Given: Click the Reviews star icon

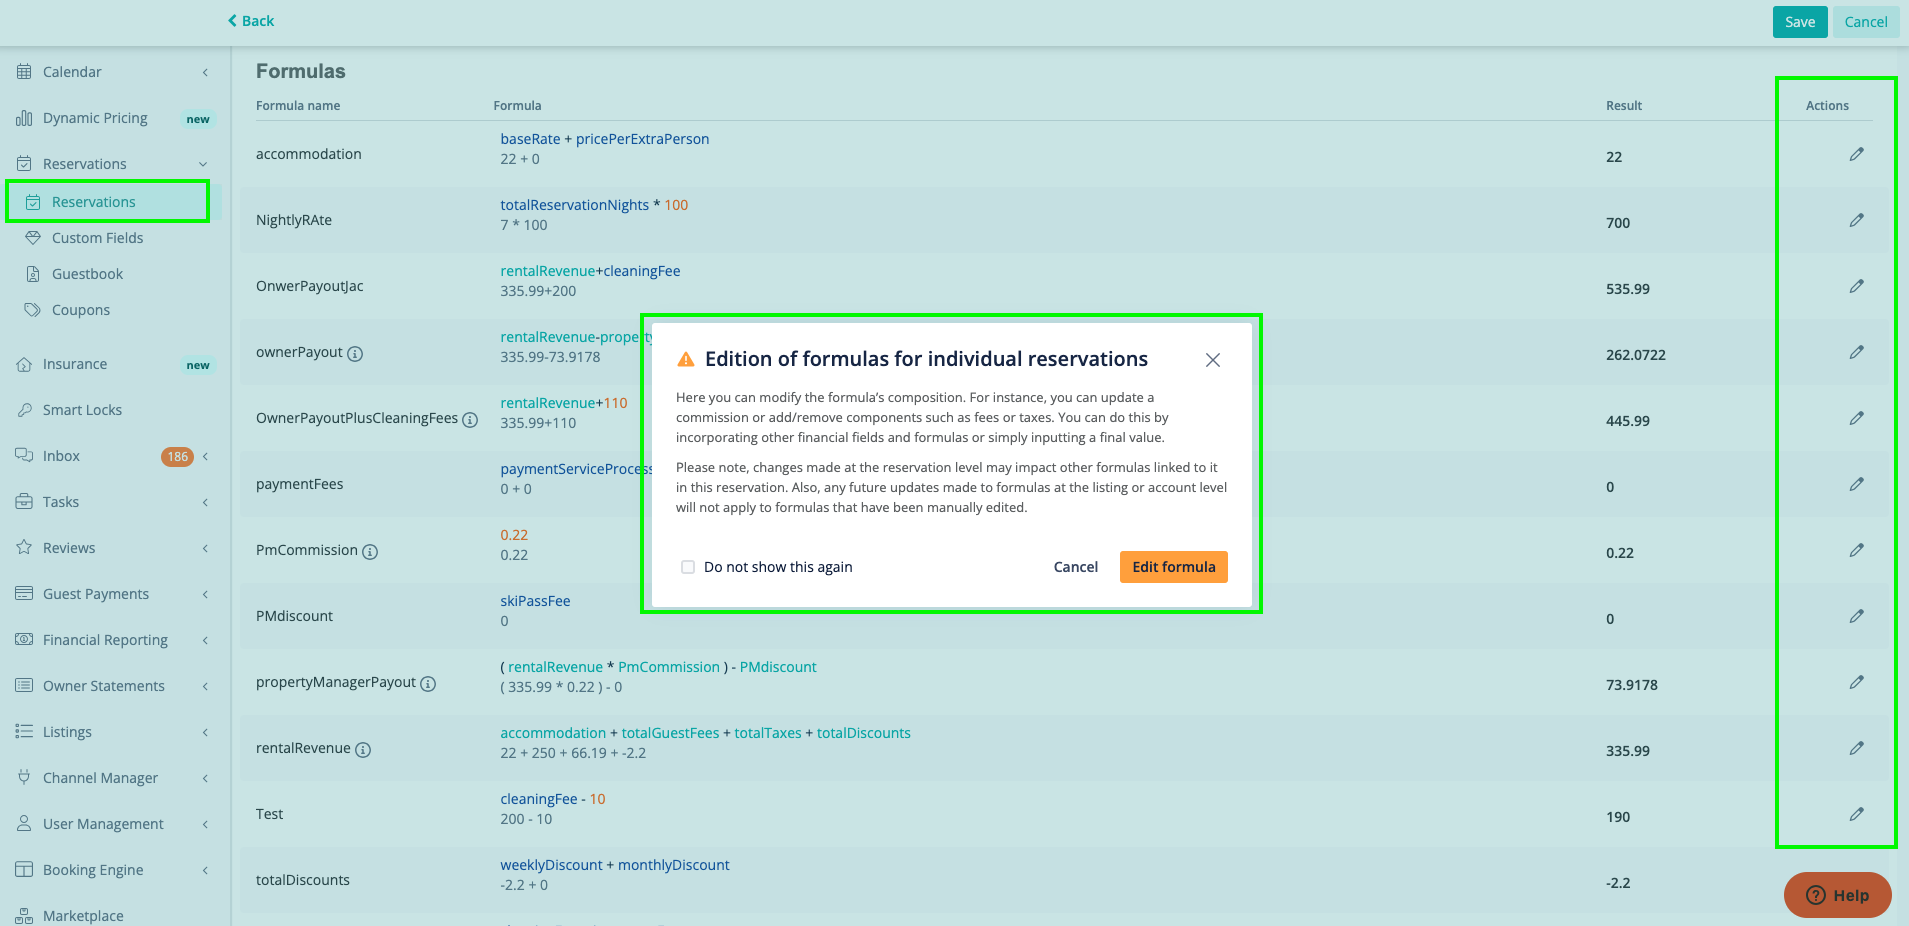Looking at the screenshot, I should [x=24, y=548].
